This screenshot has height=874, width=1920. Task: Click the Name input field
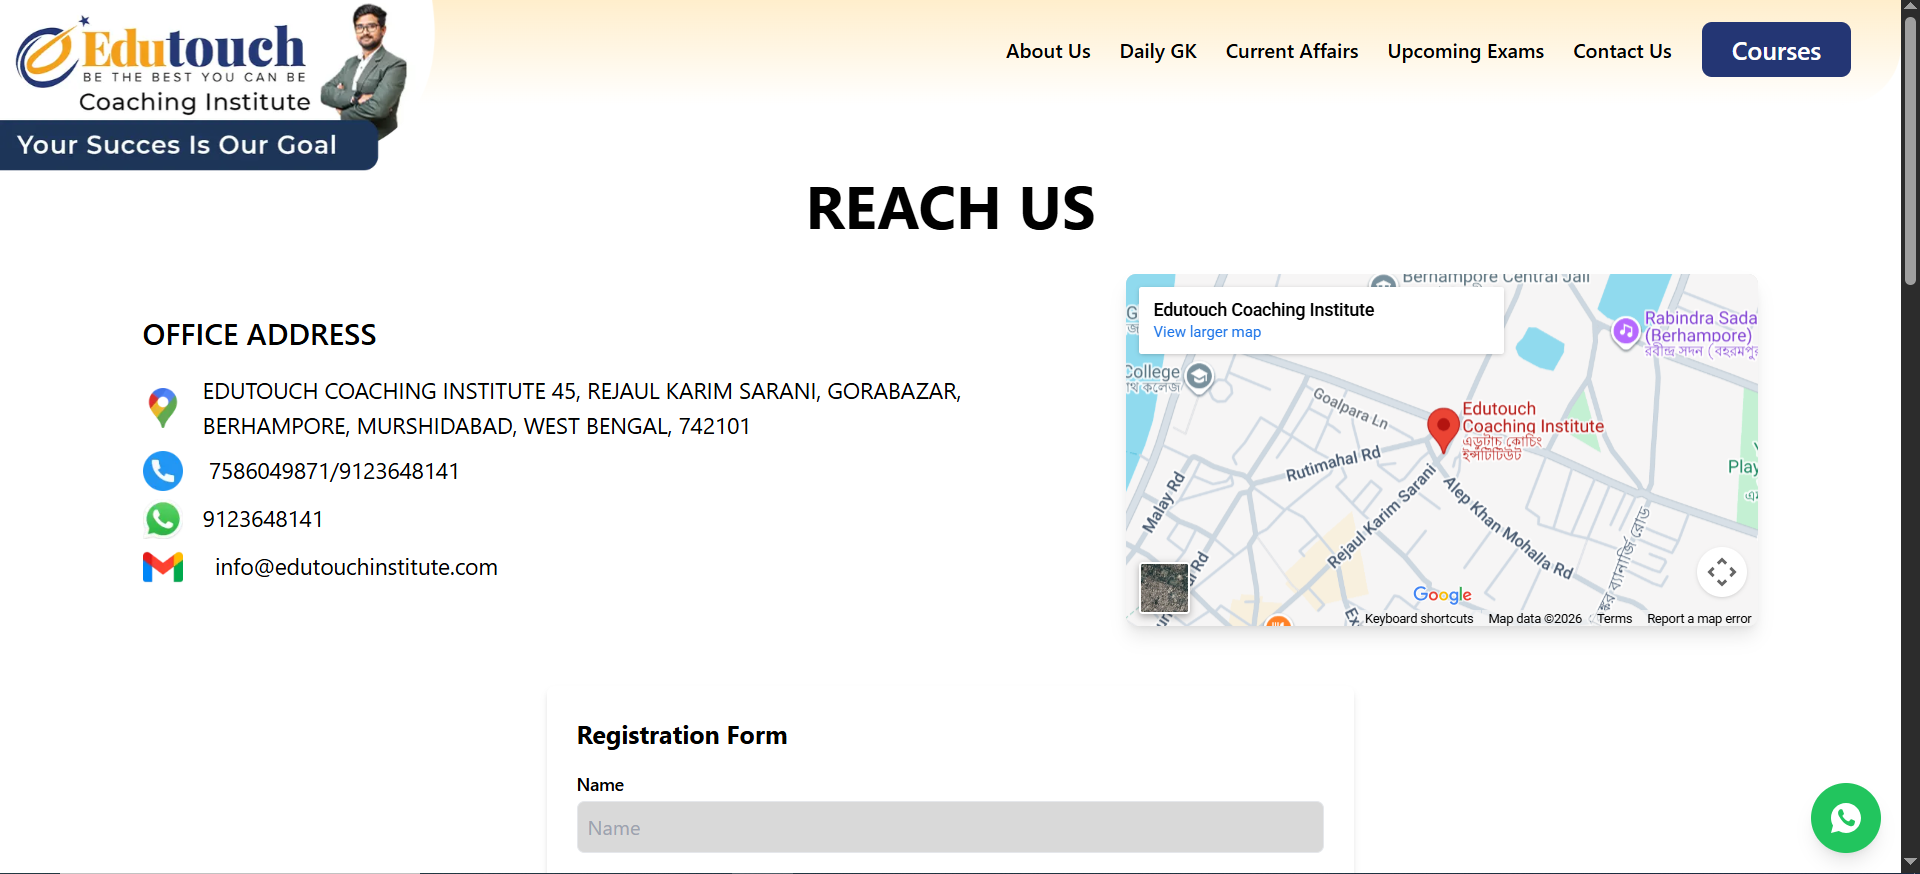(x=950, y=827)
